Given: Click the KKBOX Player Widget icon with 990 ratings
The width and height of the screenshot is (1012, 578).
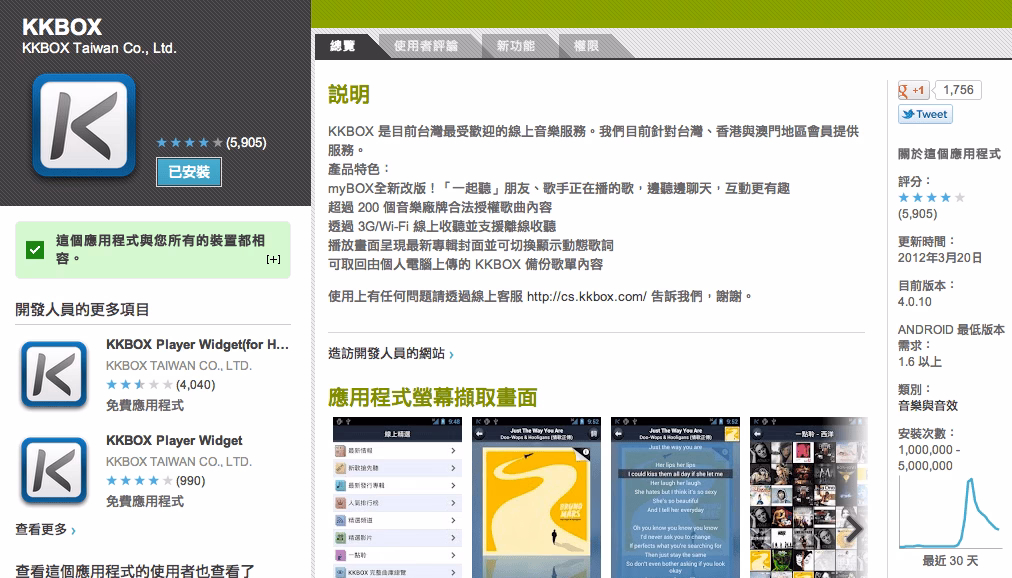Looking at the screenshot, I should coord(54,470).
